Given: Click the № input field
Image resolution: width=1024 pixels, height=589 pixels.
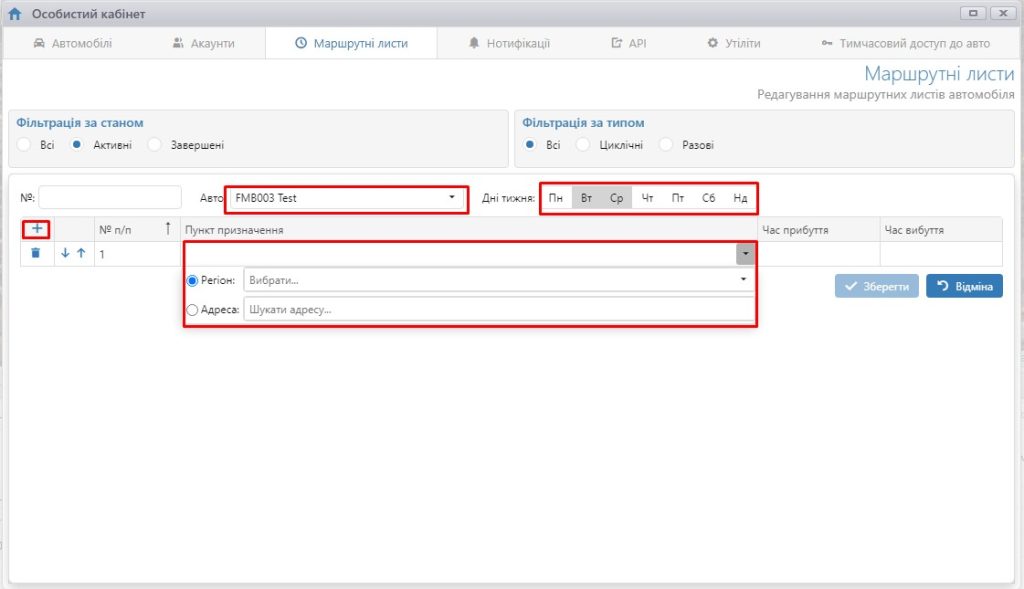Looking at the screenshot, I should coord(110,197).
